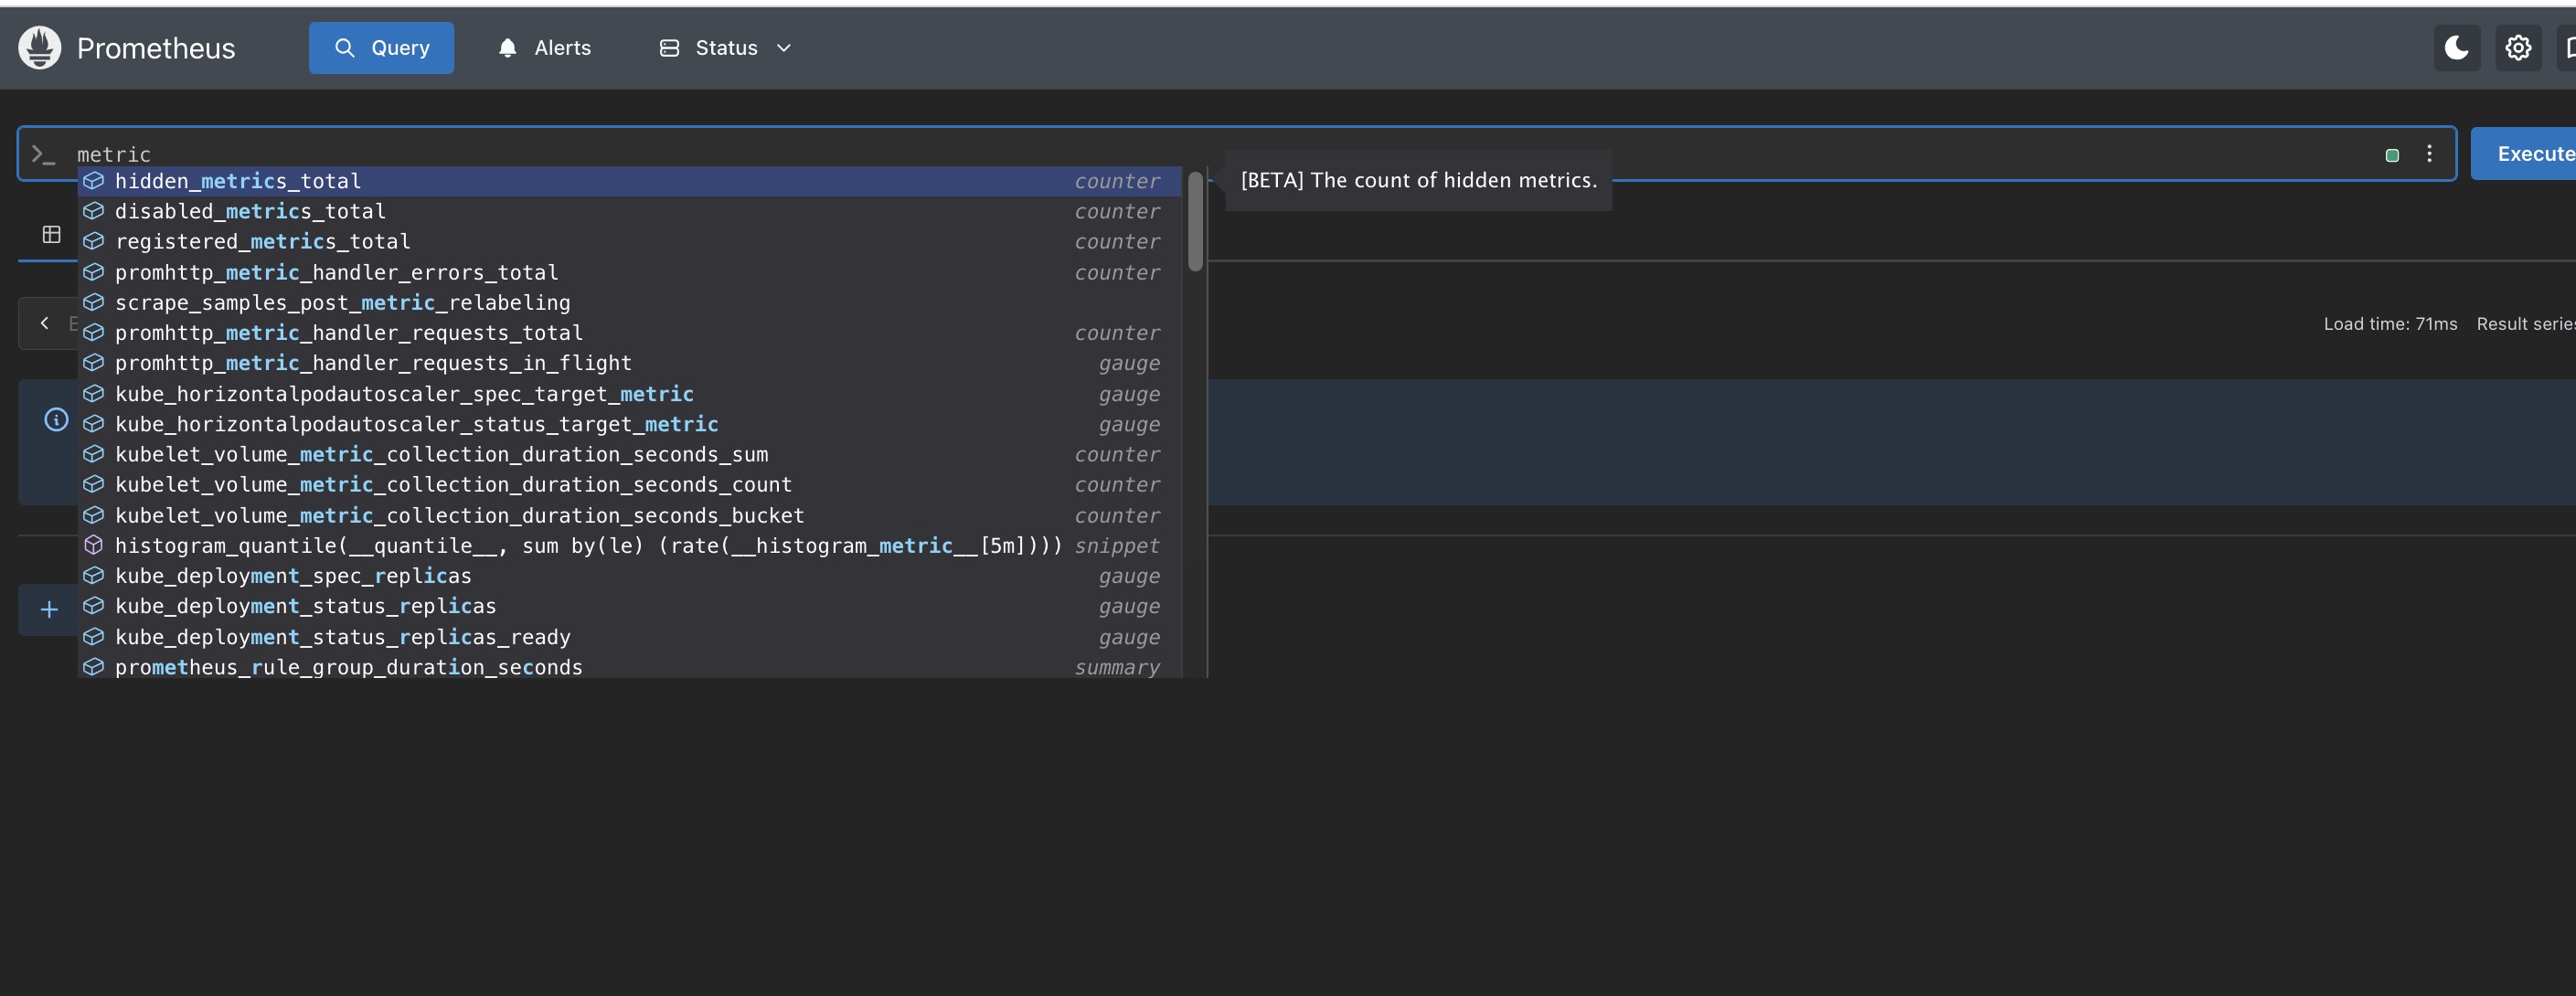This screenshot has width=2576, height=996.
Task: Click the green query status indicator
Action: [2392, 155]
